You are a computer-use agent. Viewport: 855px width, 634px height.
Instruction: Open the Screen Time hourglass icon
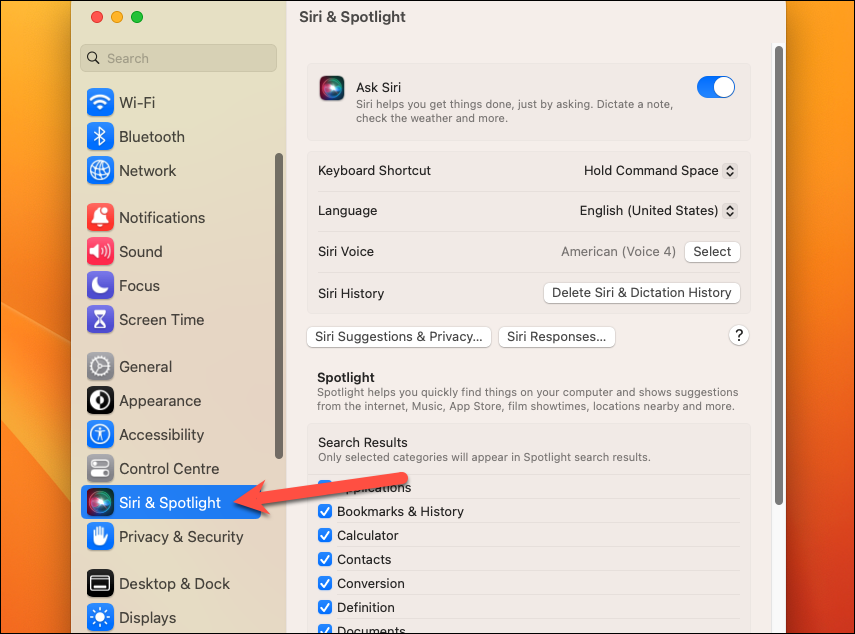click(100, 319)
